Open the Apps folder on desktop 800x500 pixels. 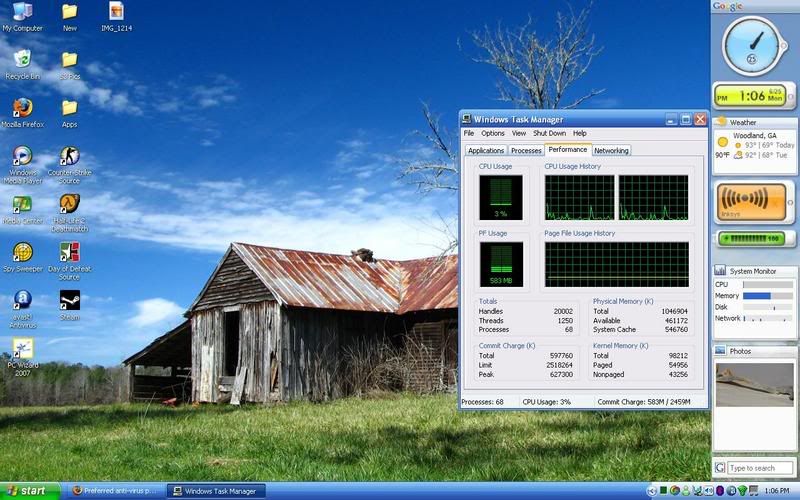click(69, 108)
